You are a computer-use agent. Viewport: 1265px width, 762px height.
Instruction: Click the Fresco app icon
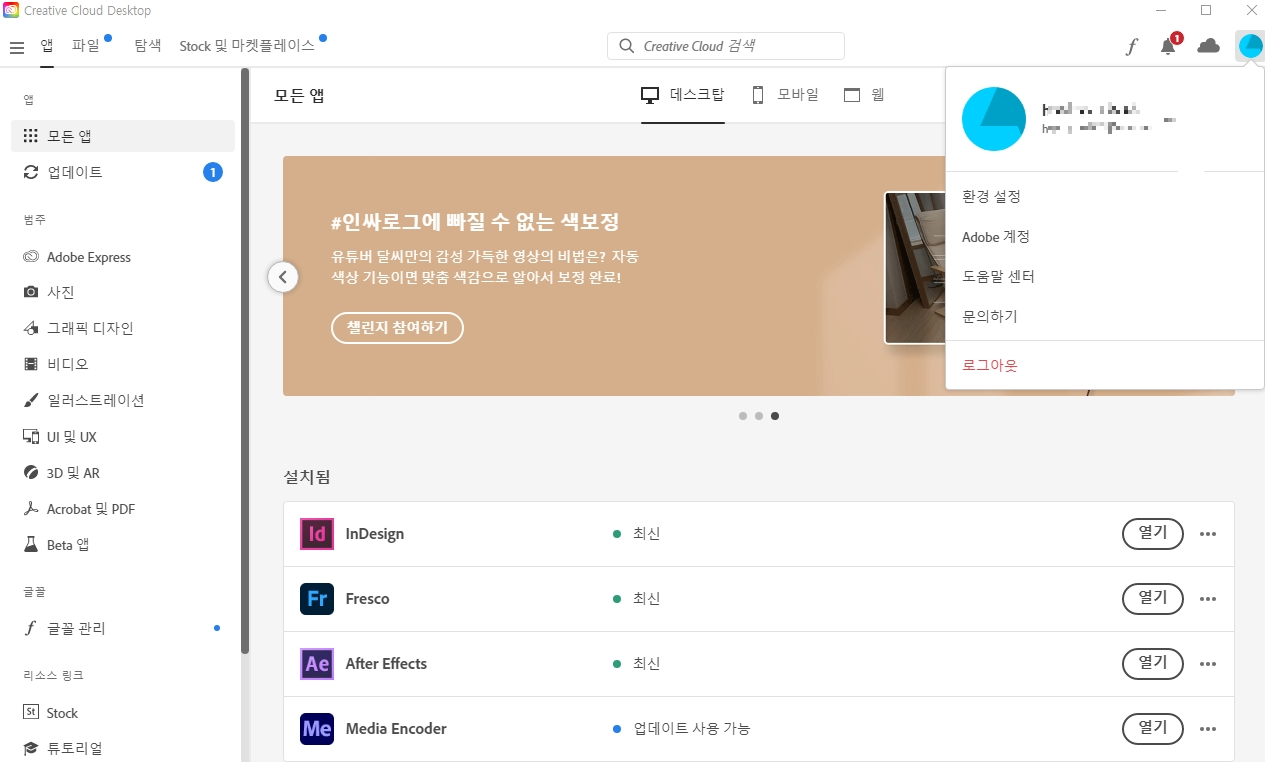[317, 599]
